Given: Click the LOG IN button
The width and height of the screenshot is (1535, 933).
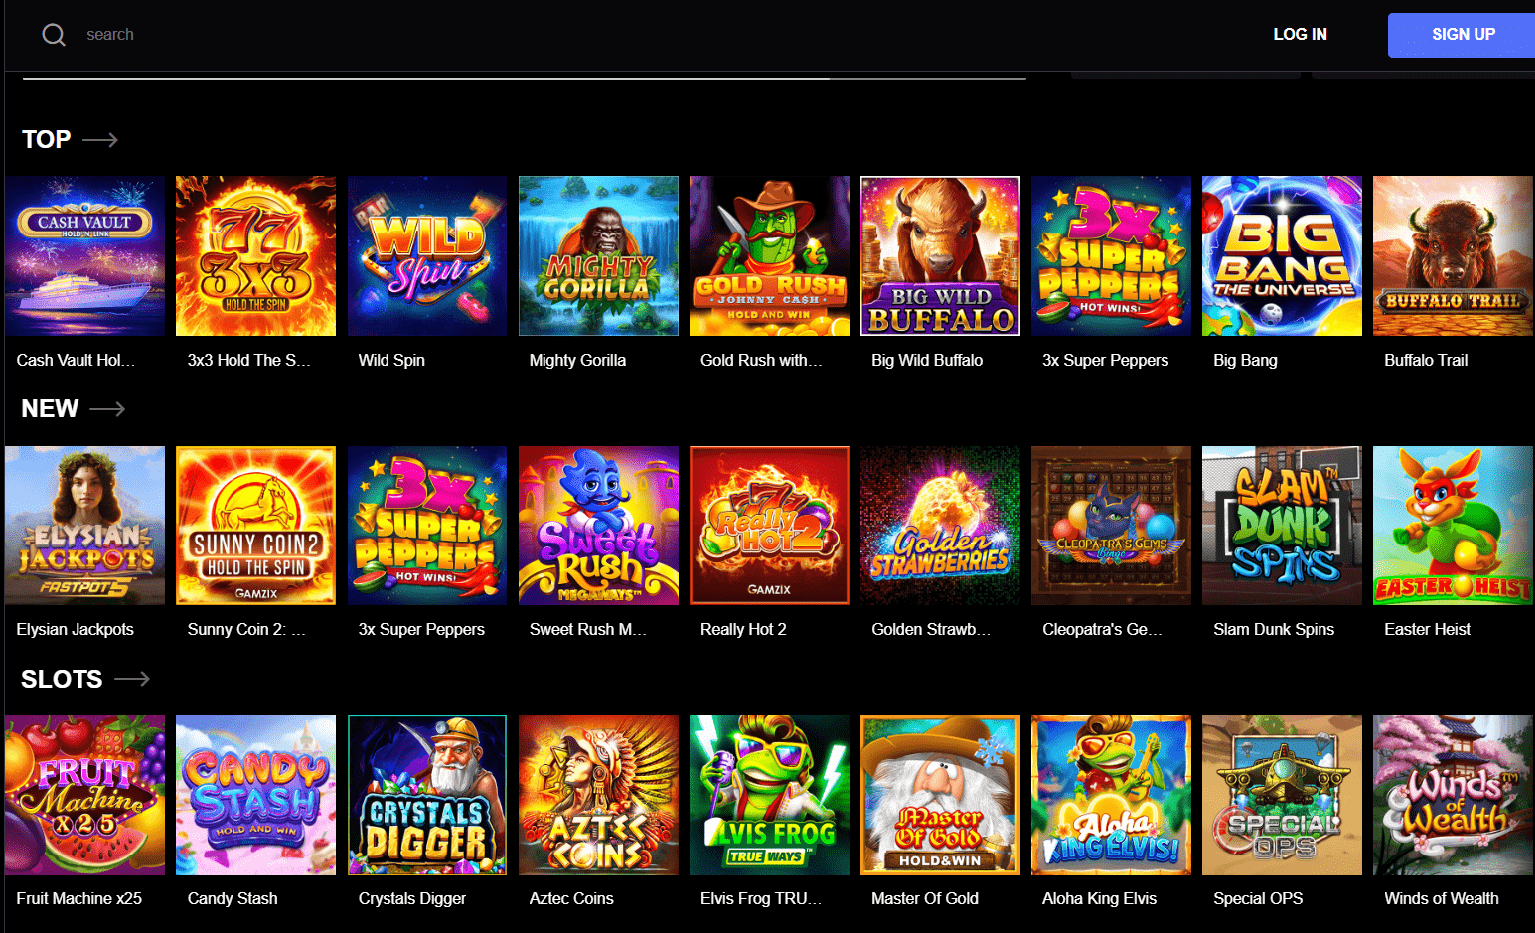Looking at the screenshot, I should pos(1300,35).
